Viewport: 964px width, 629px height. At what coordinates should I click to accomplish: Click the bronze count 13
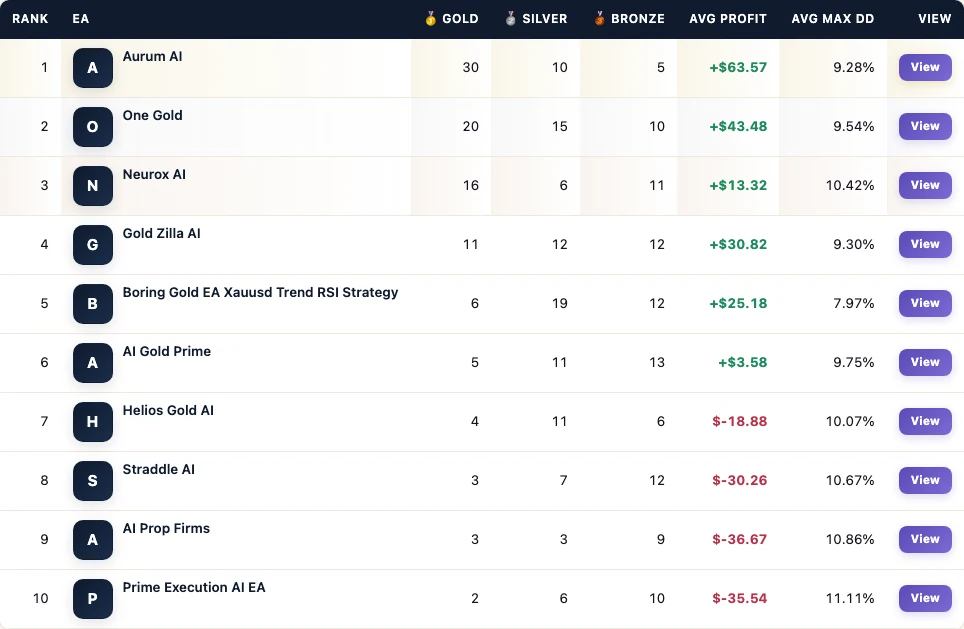657,363
